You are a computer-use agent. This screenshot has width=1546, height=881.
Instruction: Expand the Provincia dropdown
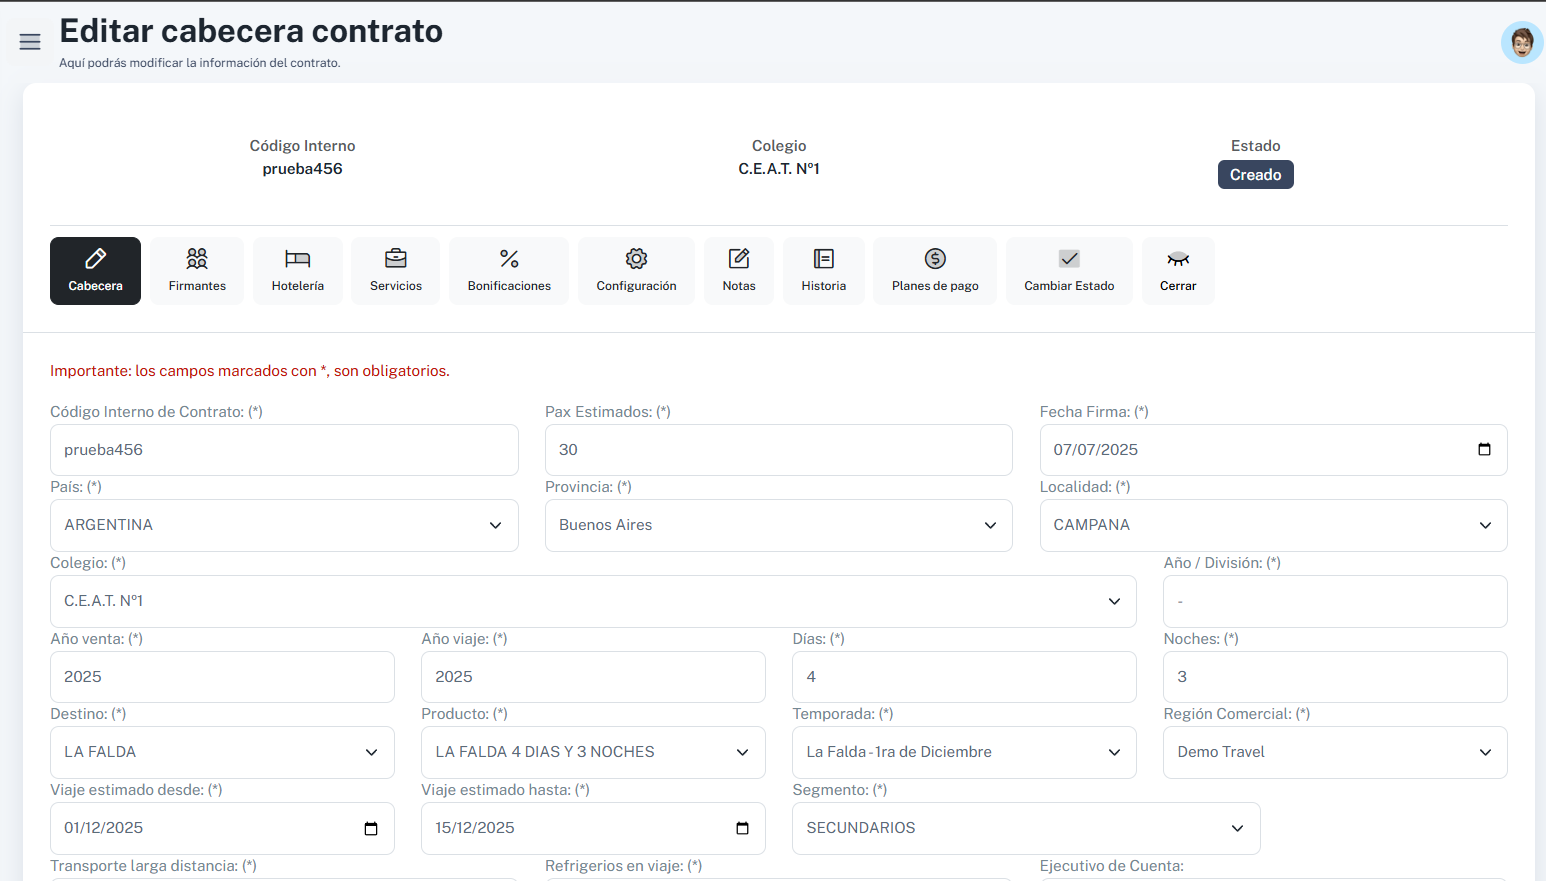[x=779, y=525]
